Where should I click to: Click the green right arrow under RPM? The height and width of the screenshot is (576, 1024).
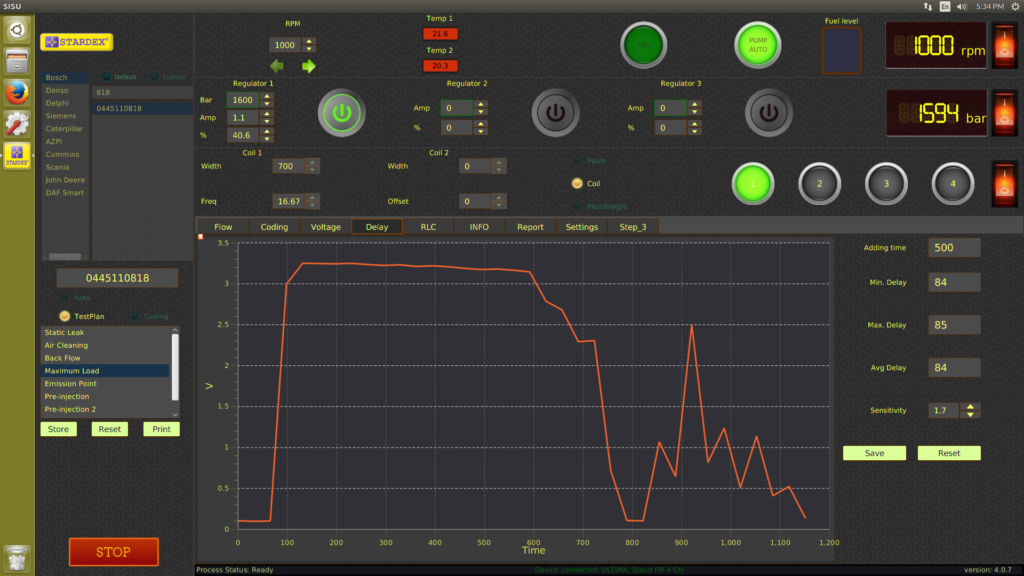tap(308, 66)
